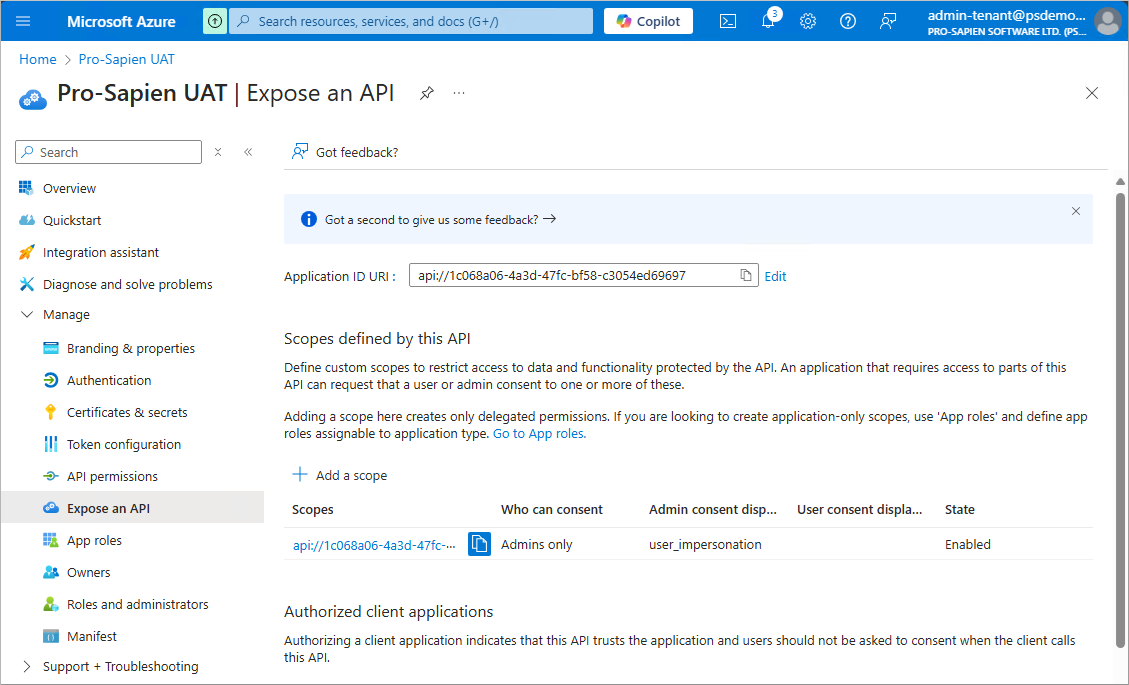Click Add a scope button

pos(340,475)
